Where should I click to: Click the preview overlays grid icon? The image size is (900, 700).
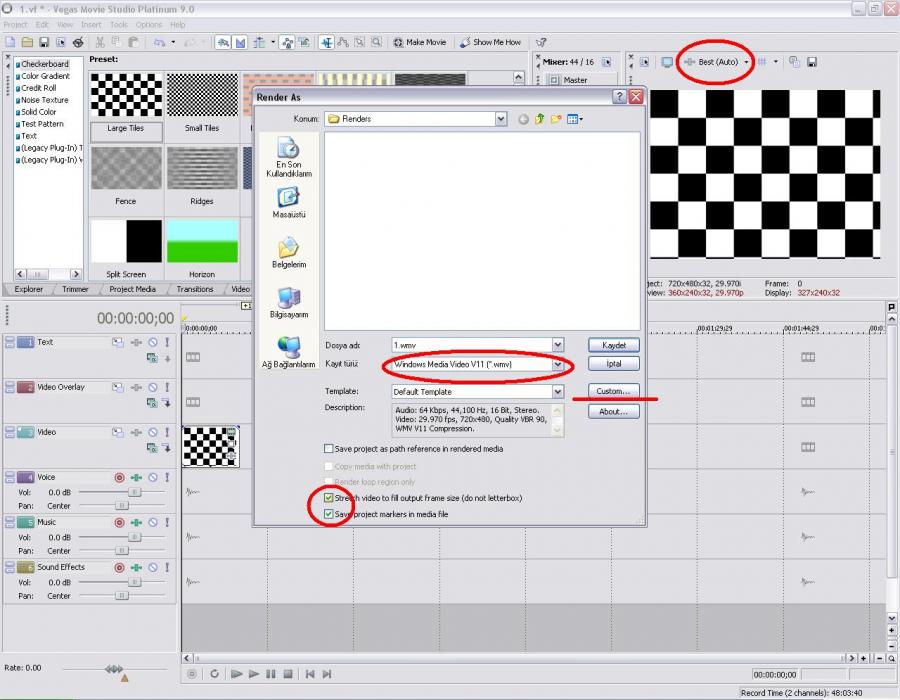pyautogui.click(x=762, y=61)
